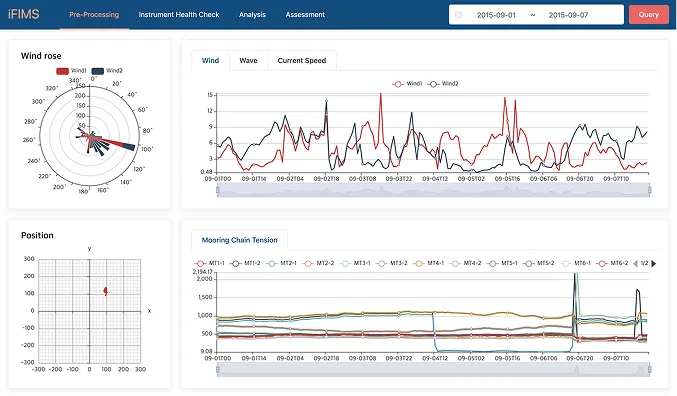Edit the start date 2015-09-01

496,15
